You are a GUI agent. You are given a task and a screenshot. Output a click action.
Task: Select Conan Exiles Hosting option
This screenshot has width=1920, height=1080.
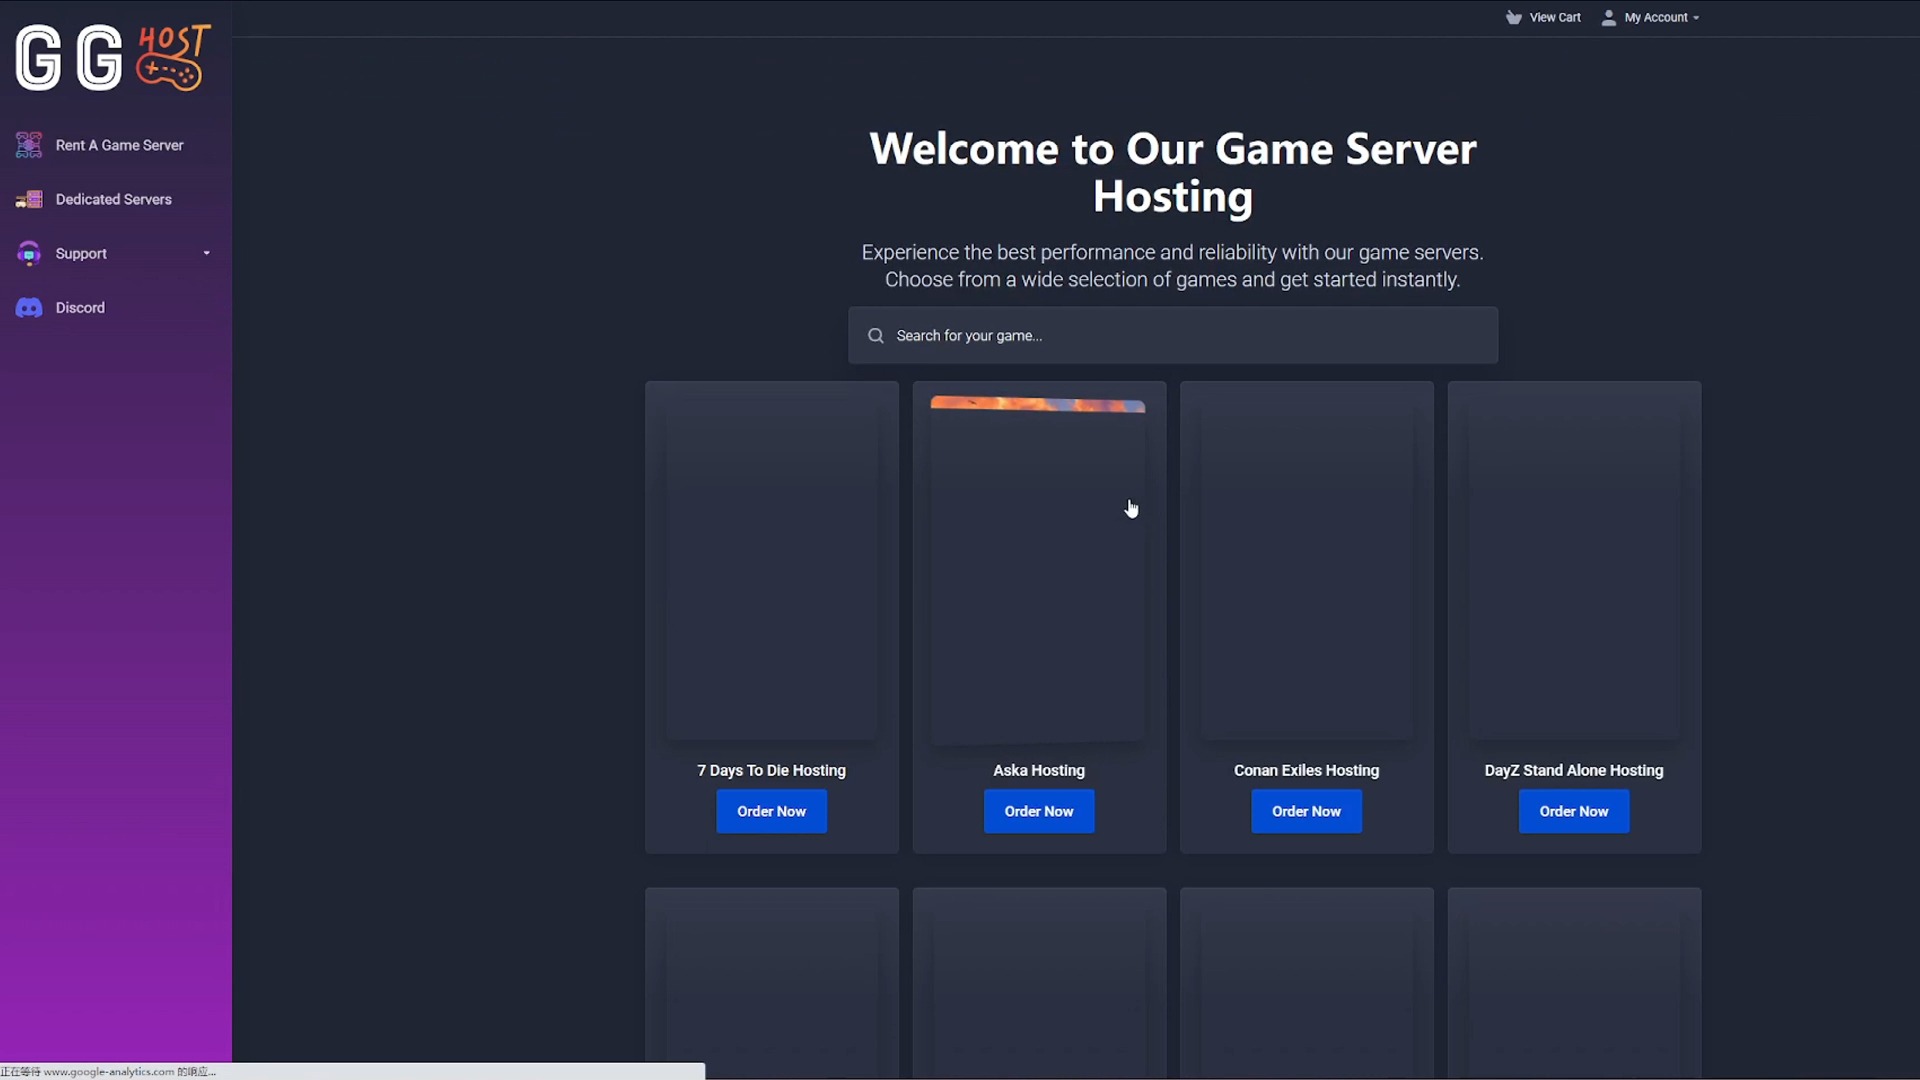pyautogui.click(x=1305, y=811)
